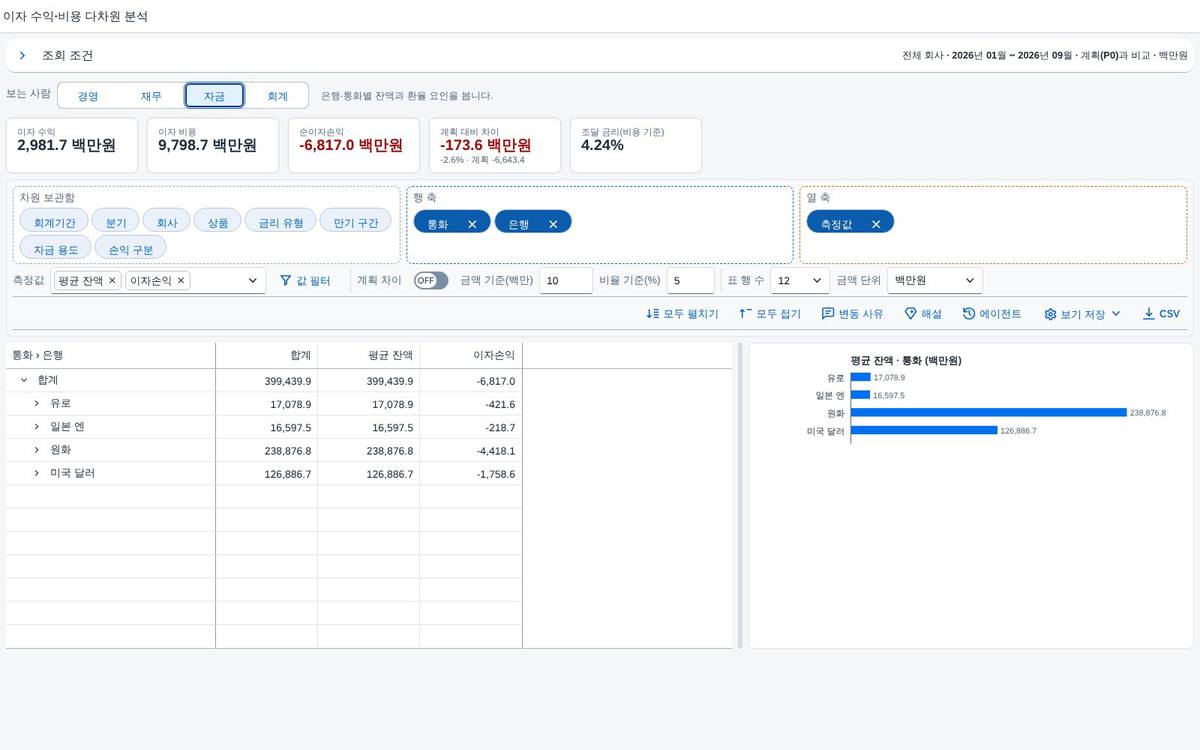This screenshot has width=1200, height=750.
Task: Select the 상품 dimension chip
Action: click(x=217, y=221)
